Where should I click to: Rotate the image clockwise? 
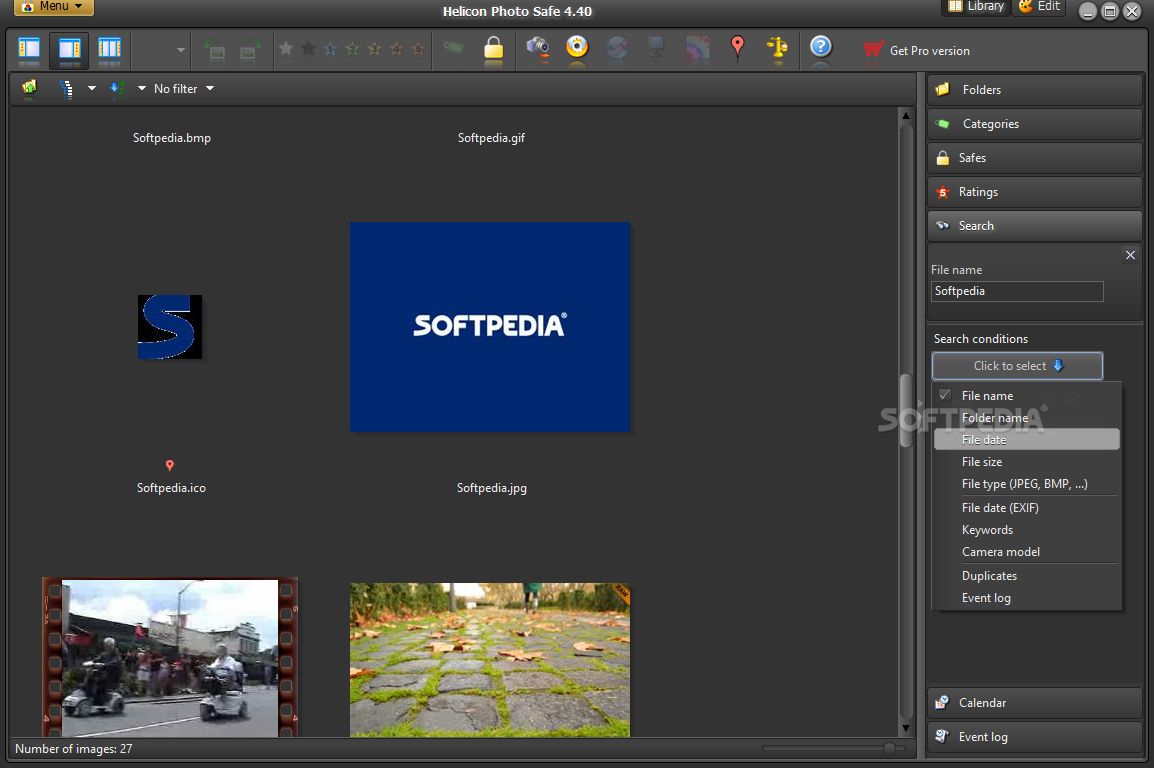pyautogui.click(x=250, y=49)
